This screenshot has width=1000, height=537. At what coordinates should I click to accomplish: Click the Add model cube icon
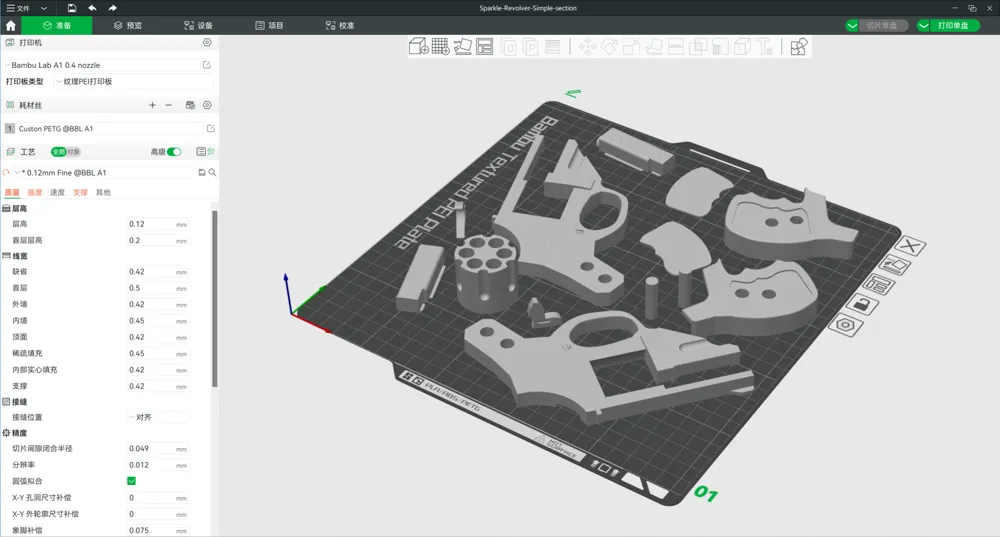(418, 47)
